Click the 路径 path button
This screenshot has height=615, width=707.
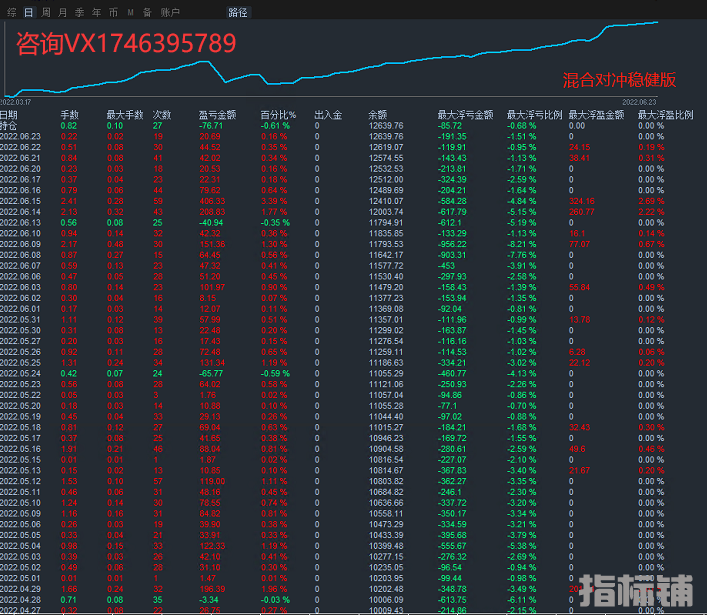238,12
